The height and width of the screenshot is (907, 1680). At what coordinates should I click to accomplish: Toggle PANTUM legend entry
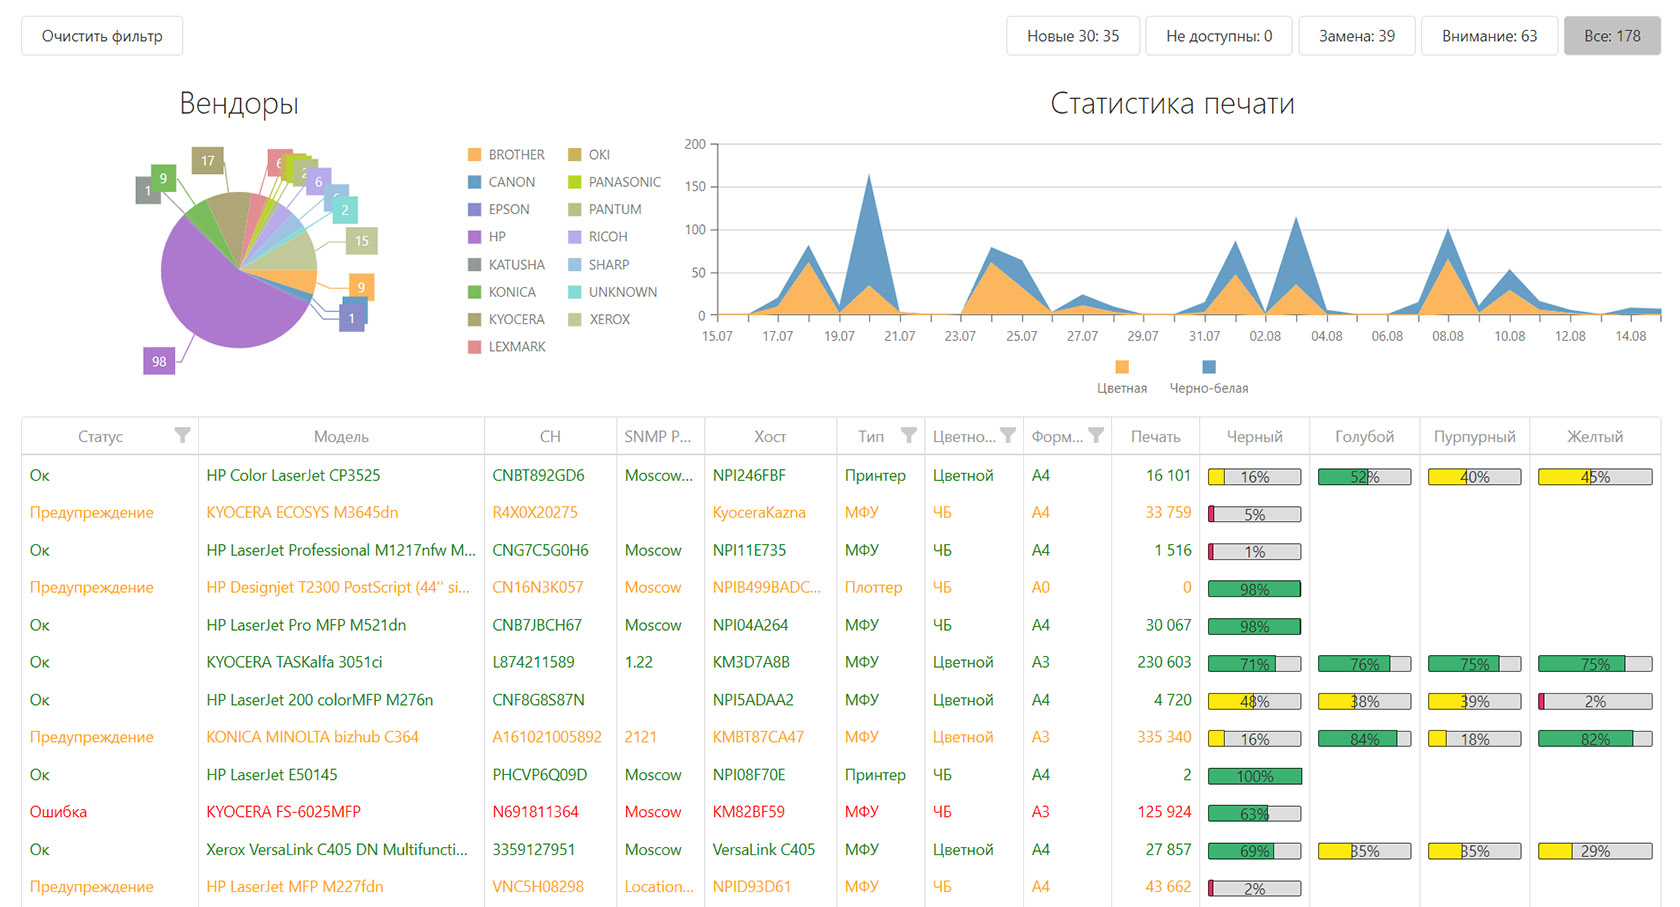tap(605, 209)
